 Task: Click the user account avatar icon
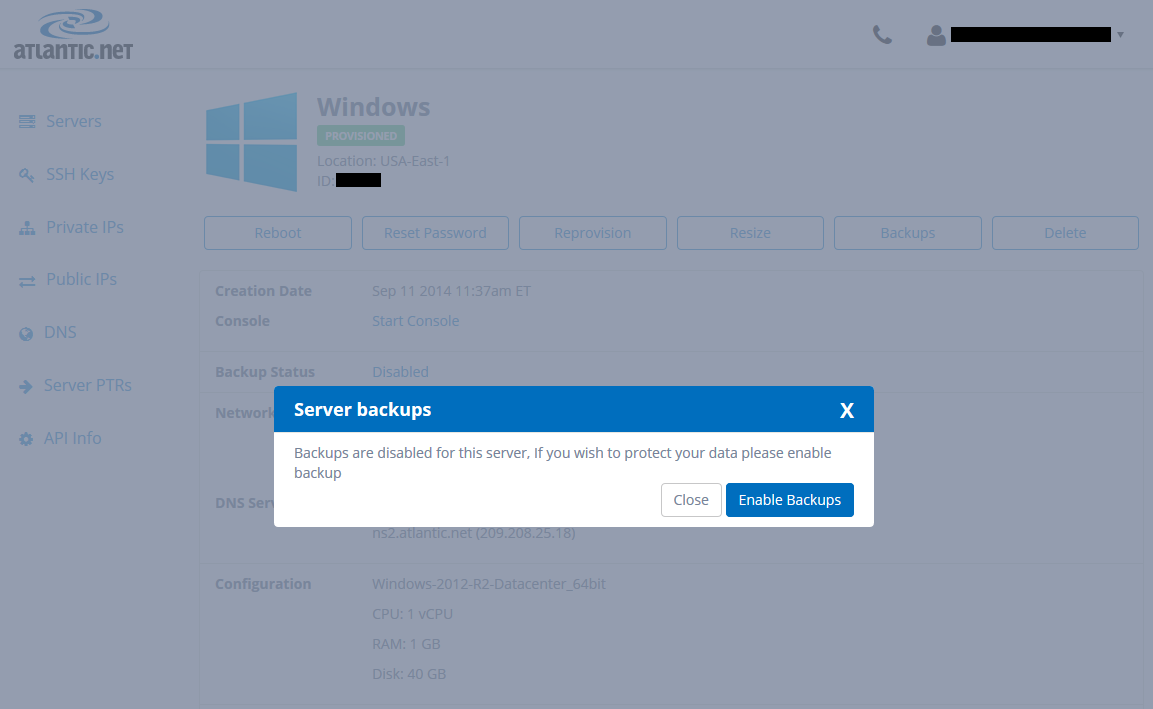pyautogui.click(x=936, y=35)
